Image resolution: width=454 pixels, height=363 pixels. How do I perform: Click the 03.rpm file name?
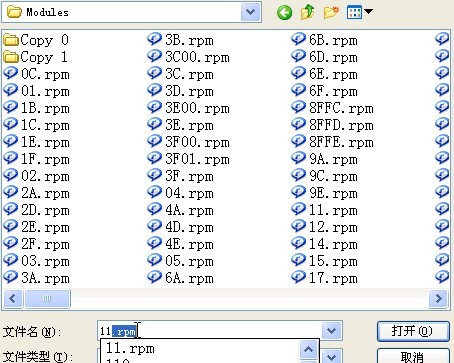45,262
